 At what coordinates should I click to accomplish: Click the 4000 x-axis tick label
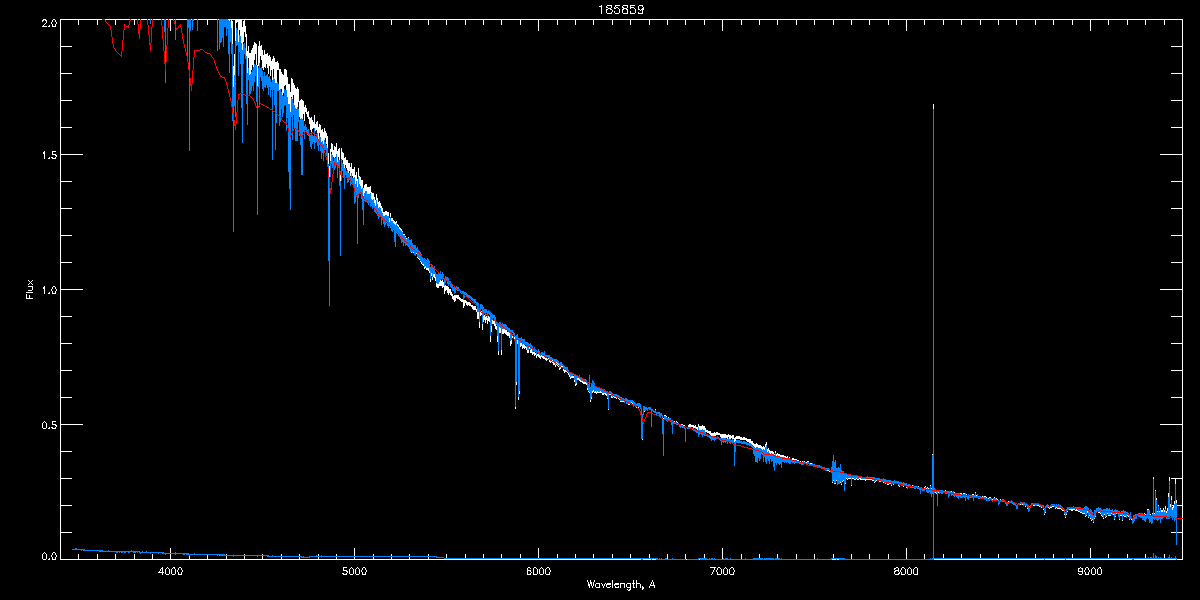tap(170, 572)
